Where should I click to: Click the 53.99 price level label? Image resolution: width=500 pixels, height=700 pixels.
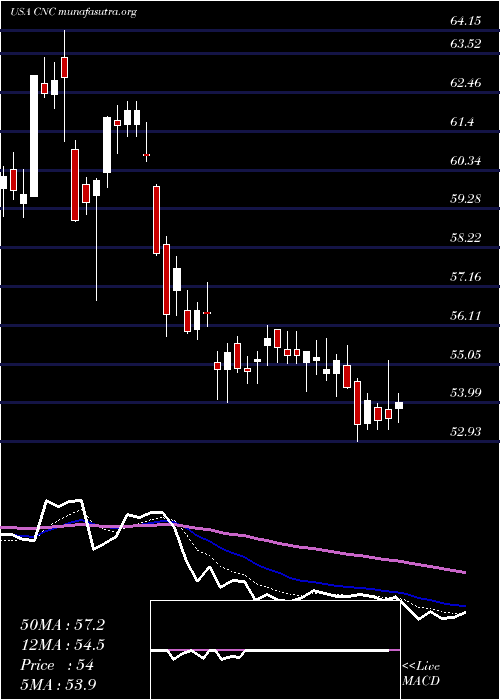(466, 393)
